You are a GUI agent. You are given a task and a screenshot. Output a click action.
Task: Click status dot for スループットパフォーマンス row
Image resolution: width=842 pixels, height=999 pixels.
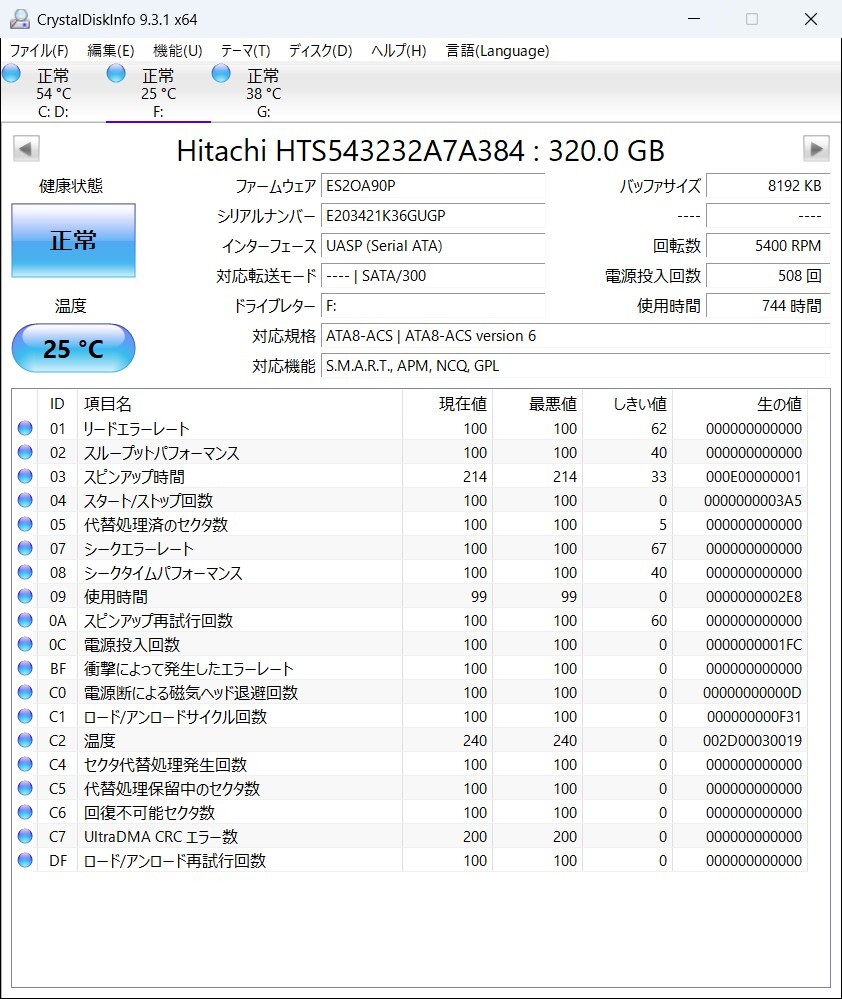25,452
